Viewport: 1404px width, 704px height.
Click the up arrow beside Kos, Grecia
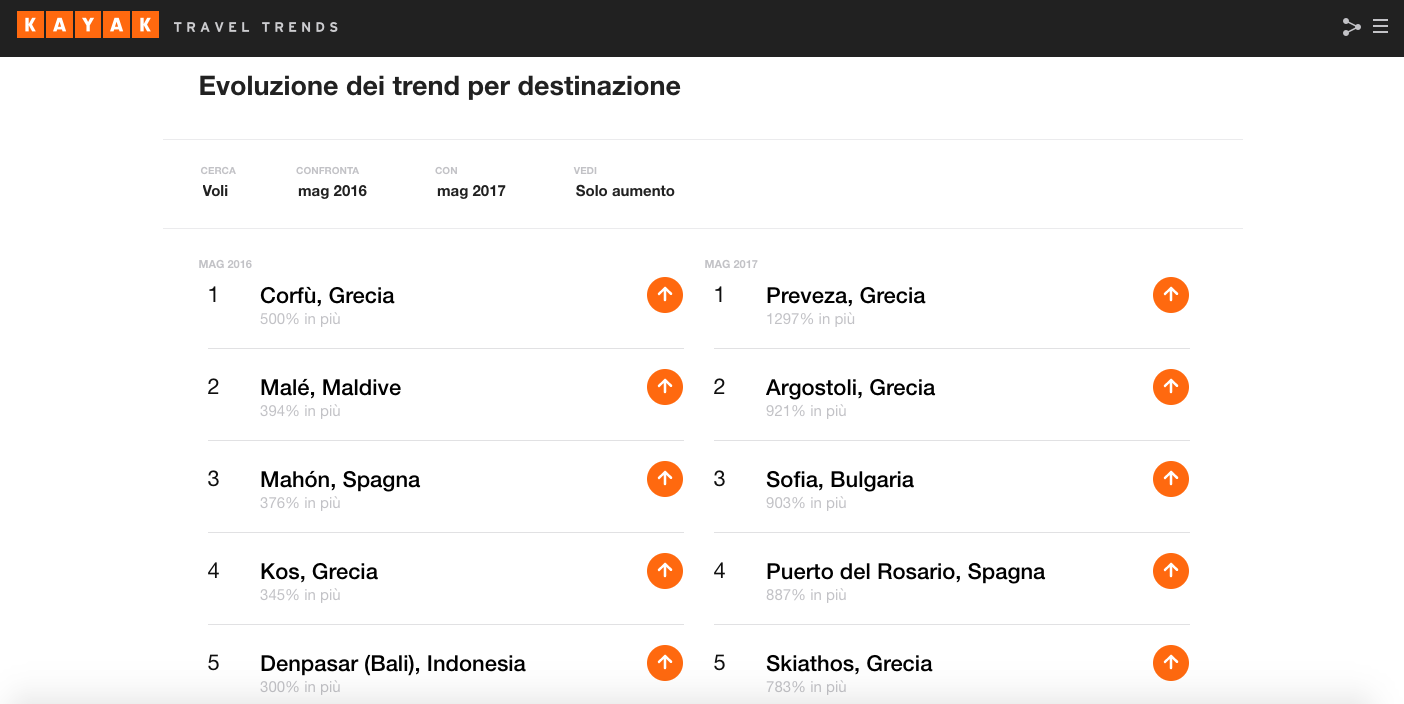point(665,571)
